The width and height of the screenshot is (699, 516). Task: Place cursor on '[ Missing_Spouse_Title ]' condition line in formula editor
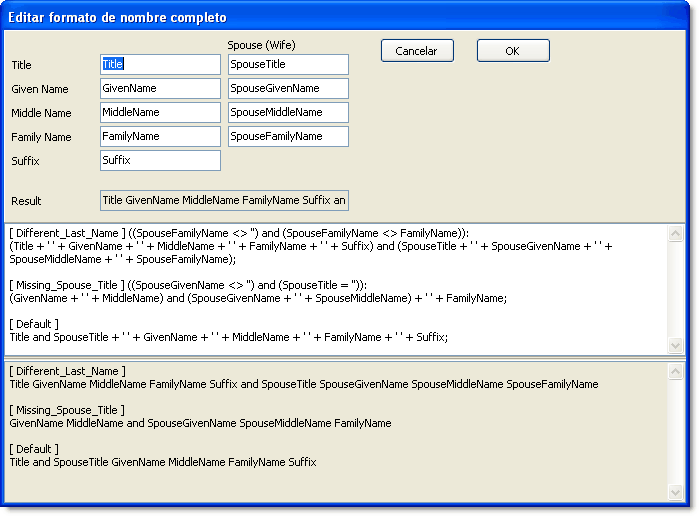(188, 285)
